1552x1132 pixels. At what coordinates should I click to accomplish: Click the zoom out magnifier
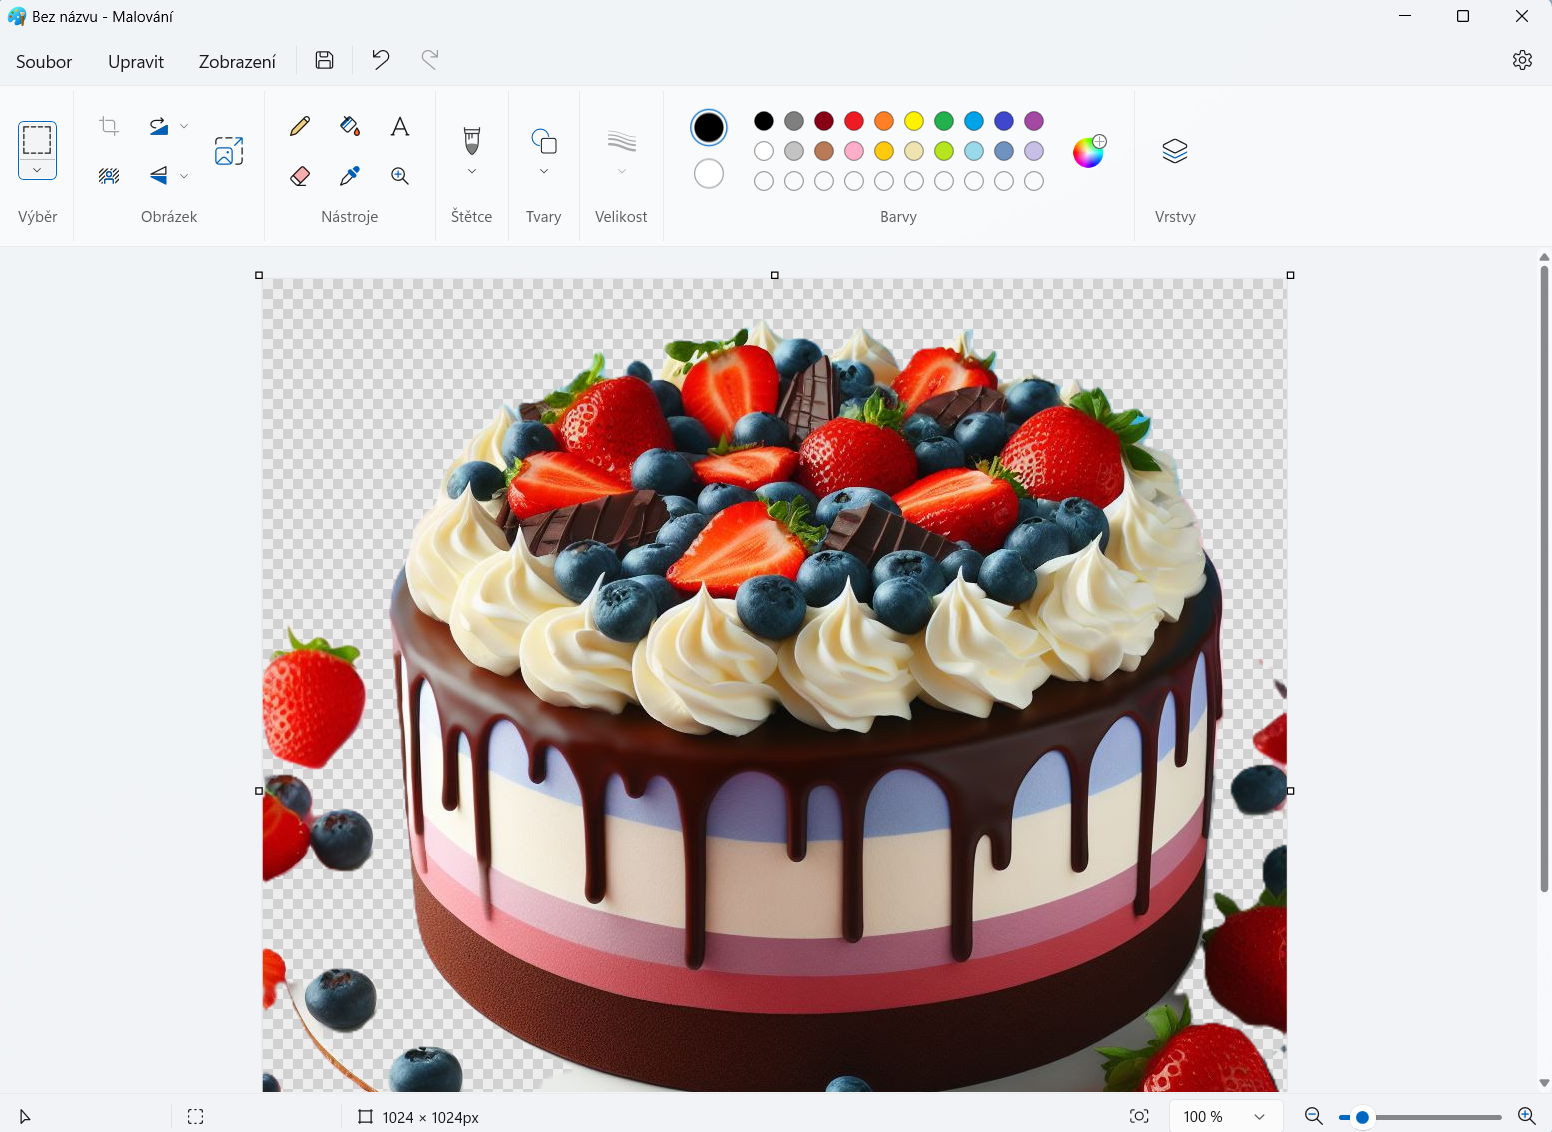[x=1314, y=1116]
